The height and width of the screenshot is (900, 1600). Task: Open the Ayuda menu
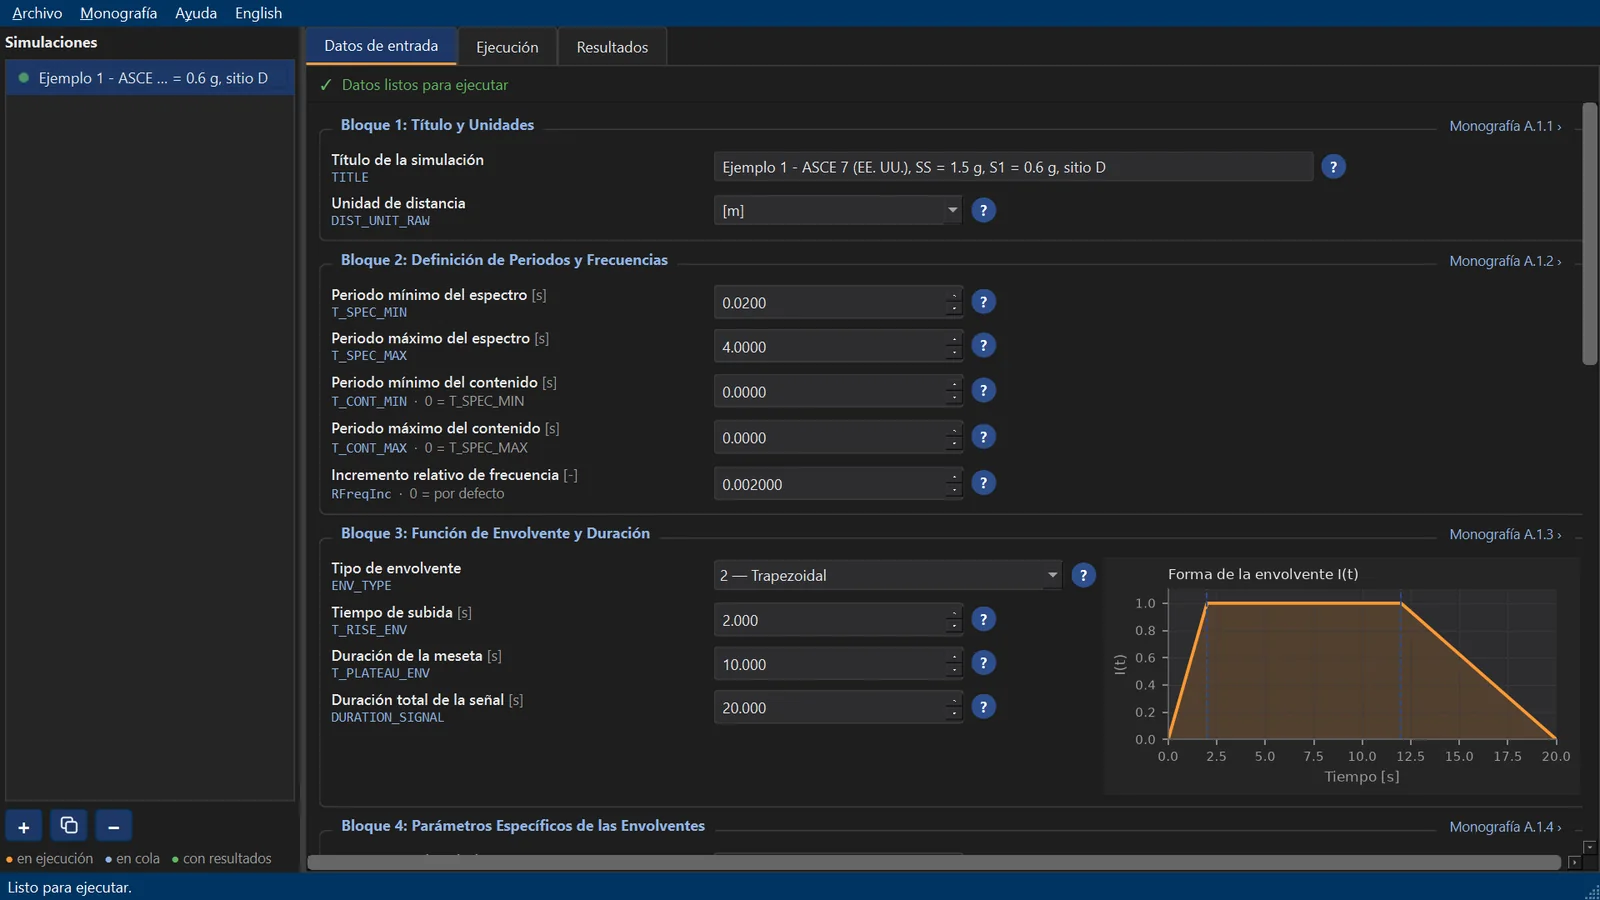click(196, 13)
